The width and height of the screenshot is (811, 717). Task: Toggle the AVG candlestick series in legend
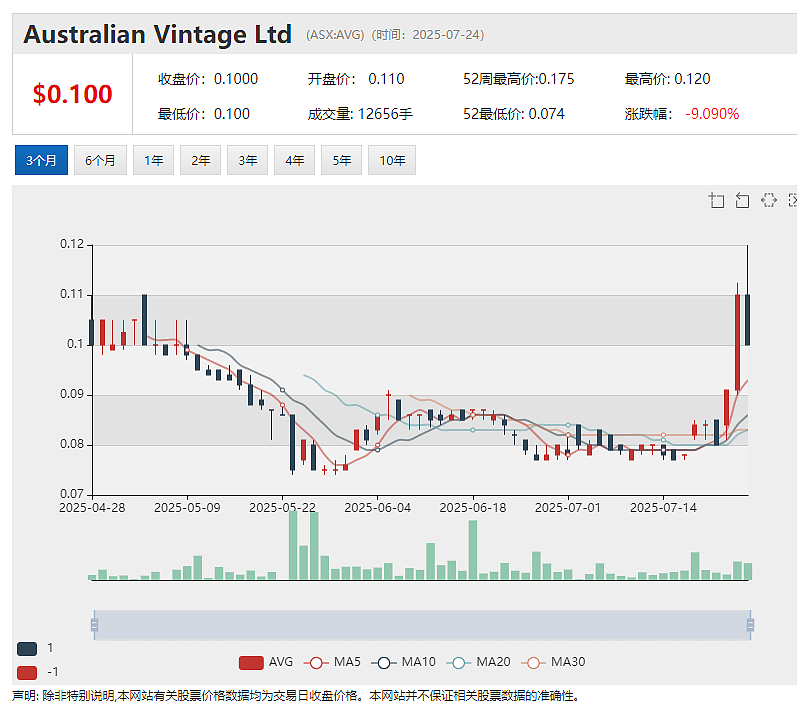coord(266,662)
